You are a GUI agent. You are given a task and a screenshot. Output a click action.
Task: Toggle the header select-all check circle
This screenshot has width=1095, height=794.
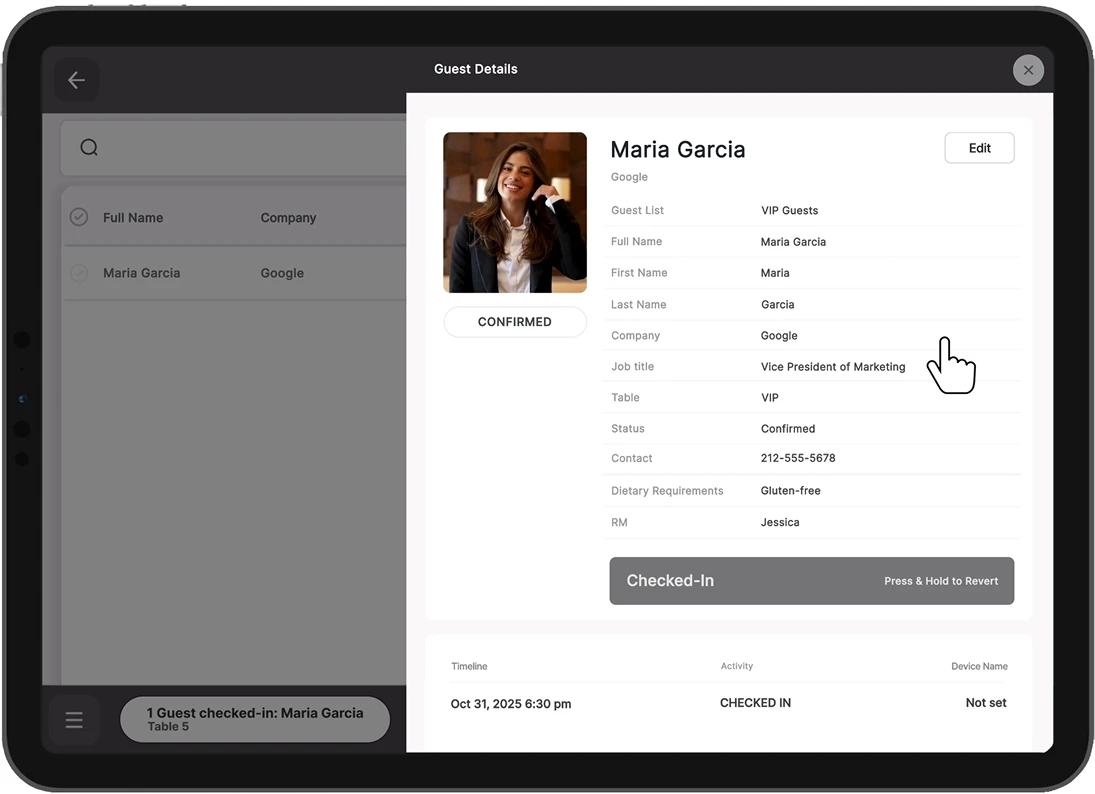point(79,217)
